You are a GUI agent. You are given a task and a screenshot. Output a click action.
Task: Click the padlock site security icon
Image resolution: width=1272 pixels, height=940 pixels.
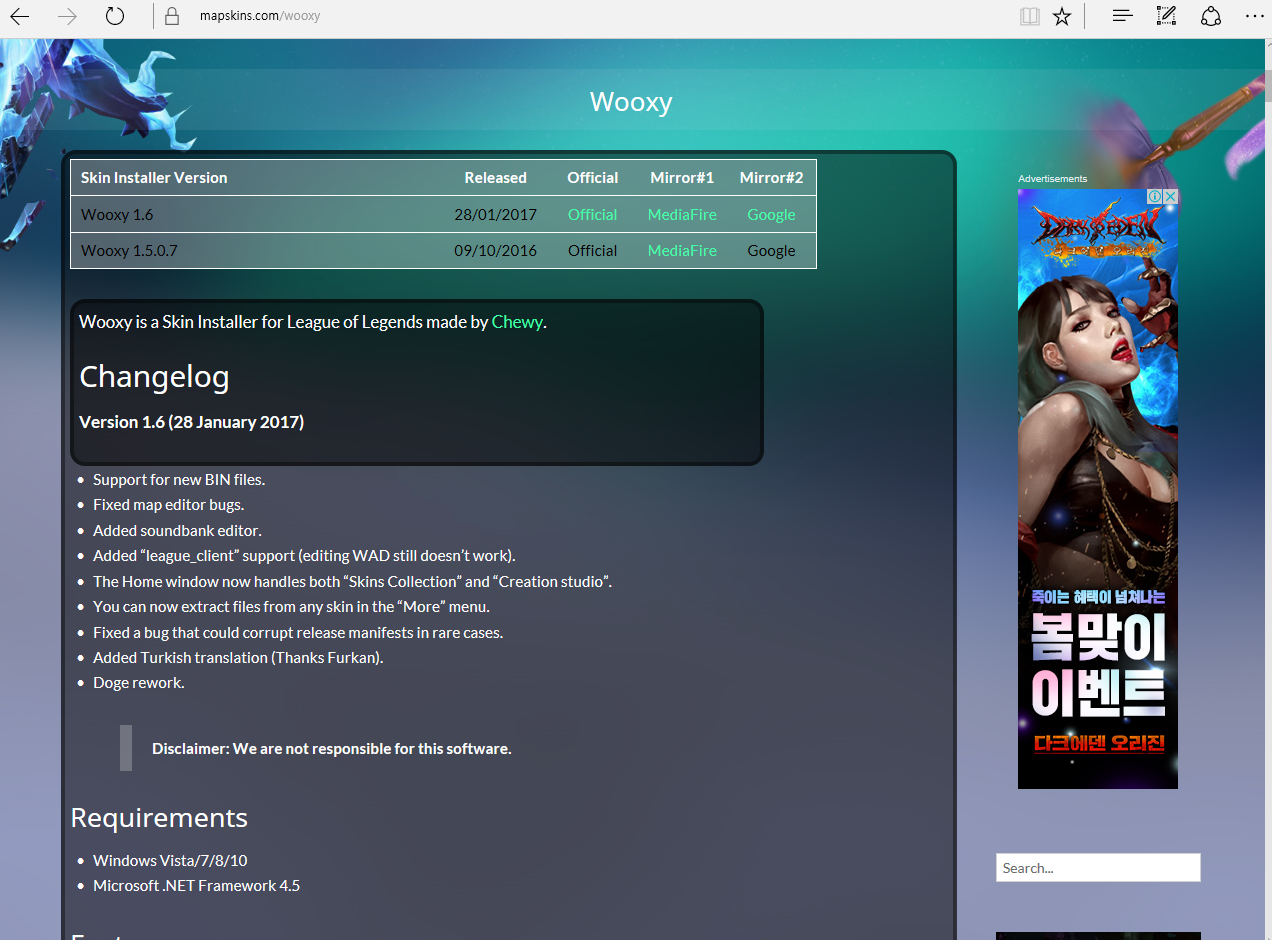point(172,16)
